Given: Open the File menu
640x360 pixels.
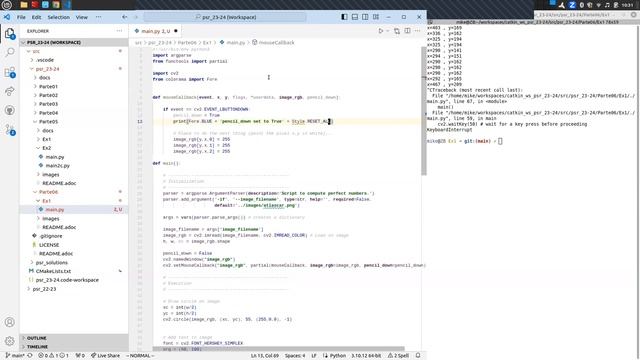Looking at the screenshot, I should [21, 17].
